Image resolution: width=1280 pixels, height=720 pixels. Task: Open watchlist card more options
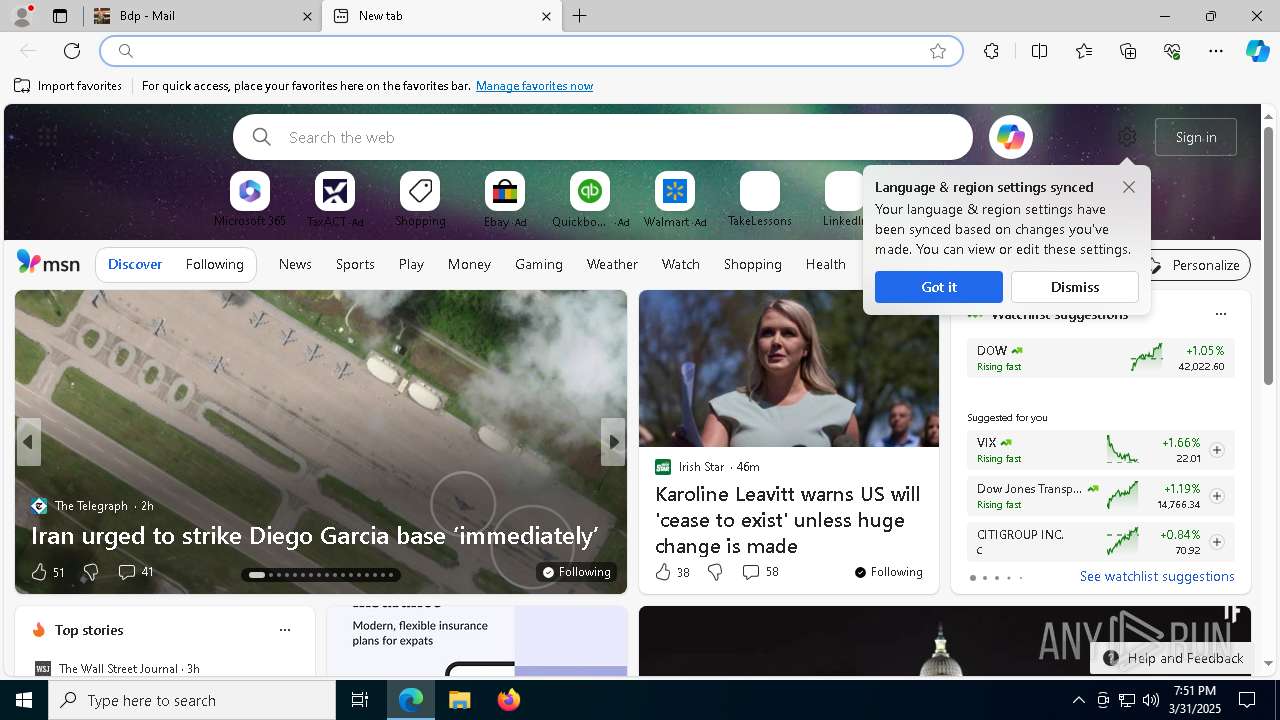coord(1220,314)
